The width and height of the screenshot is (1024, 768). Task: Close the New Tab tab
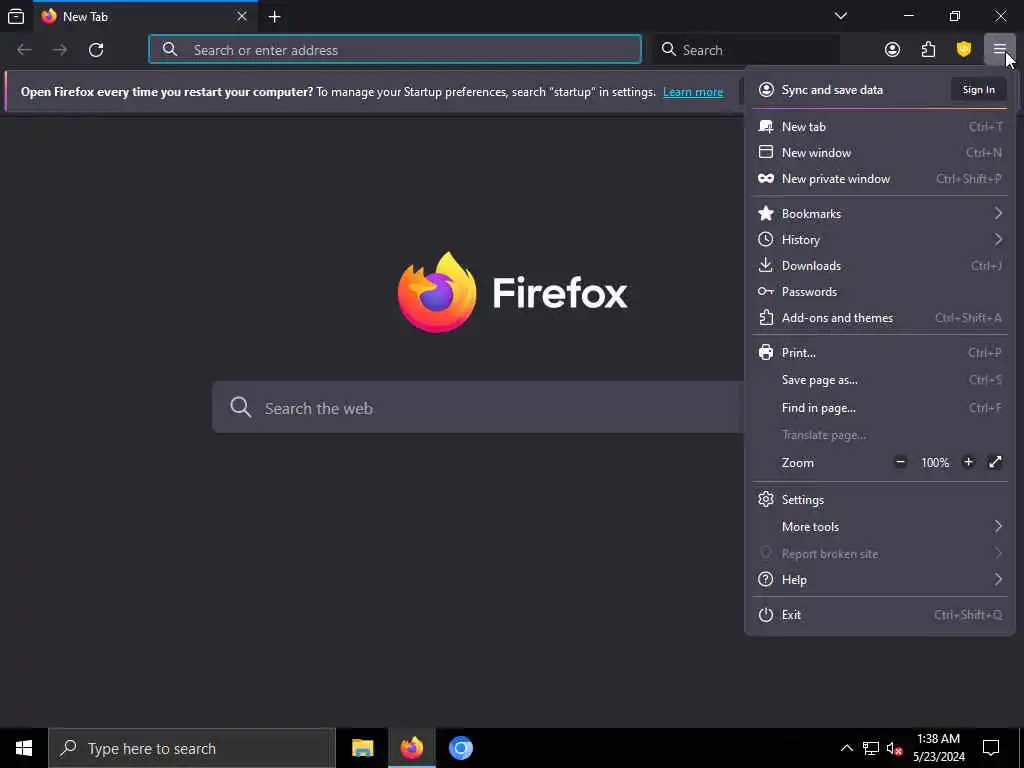click(x=242, y=16)
